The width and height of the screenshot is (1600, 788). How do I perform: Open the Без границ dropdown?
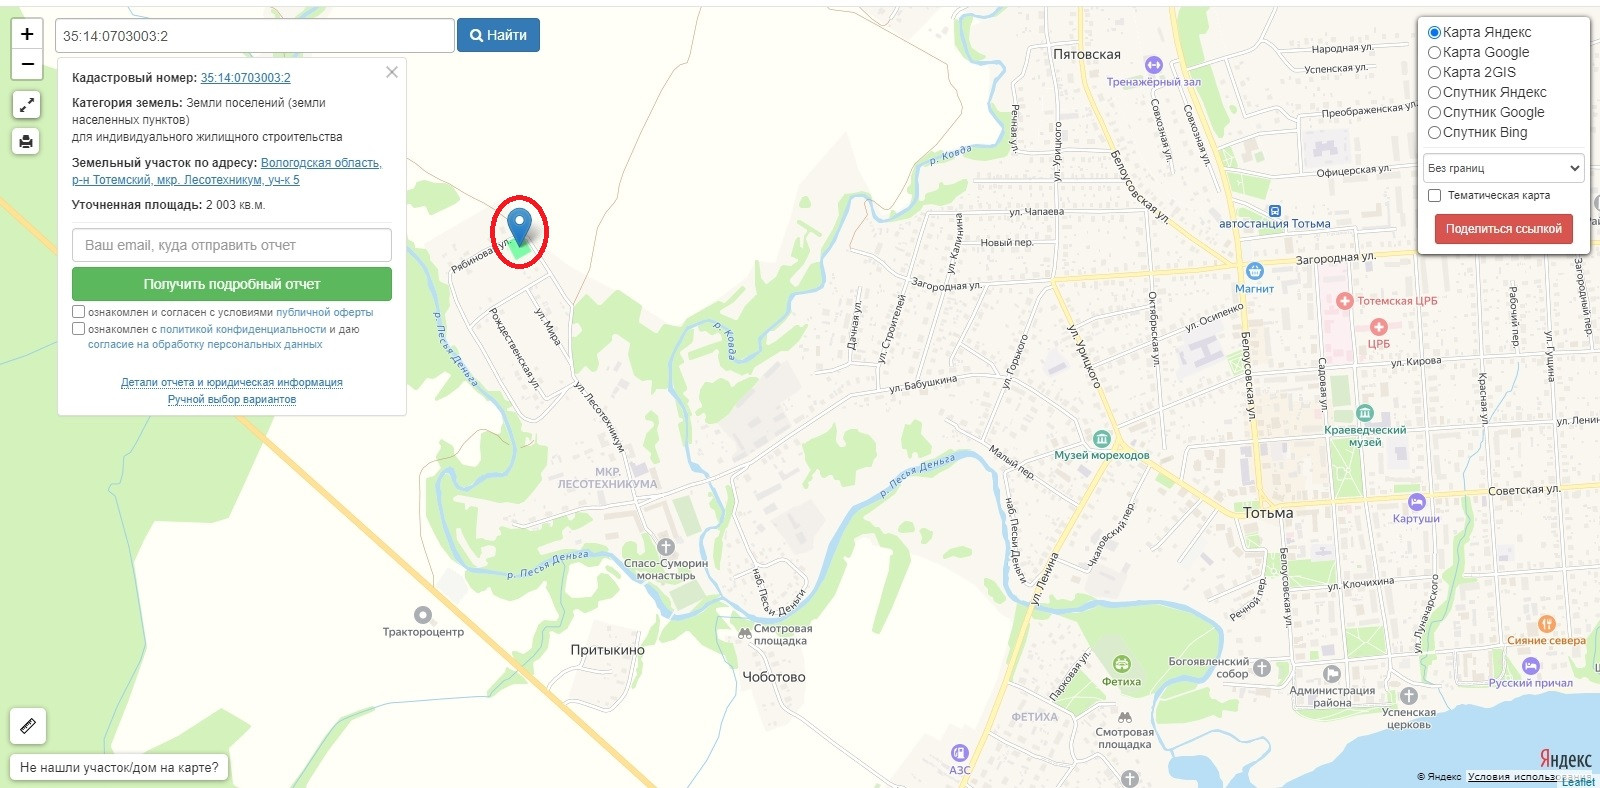1504,168
